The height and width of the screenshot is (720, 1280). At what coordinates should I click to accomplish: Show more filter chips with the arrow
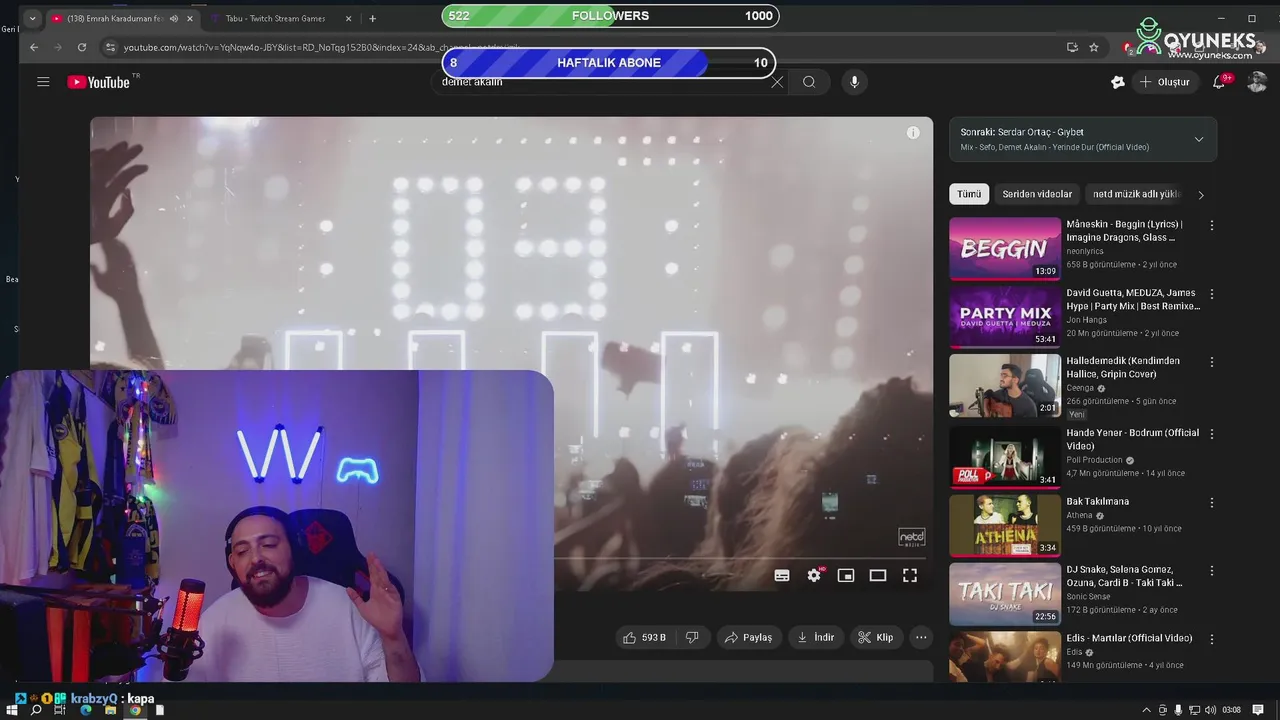tap(1201, 194)
